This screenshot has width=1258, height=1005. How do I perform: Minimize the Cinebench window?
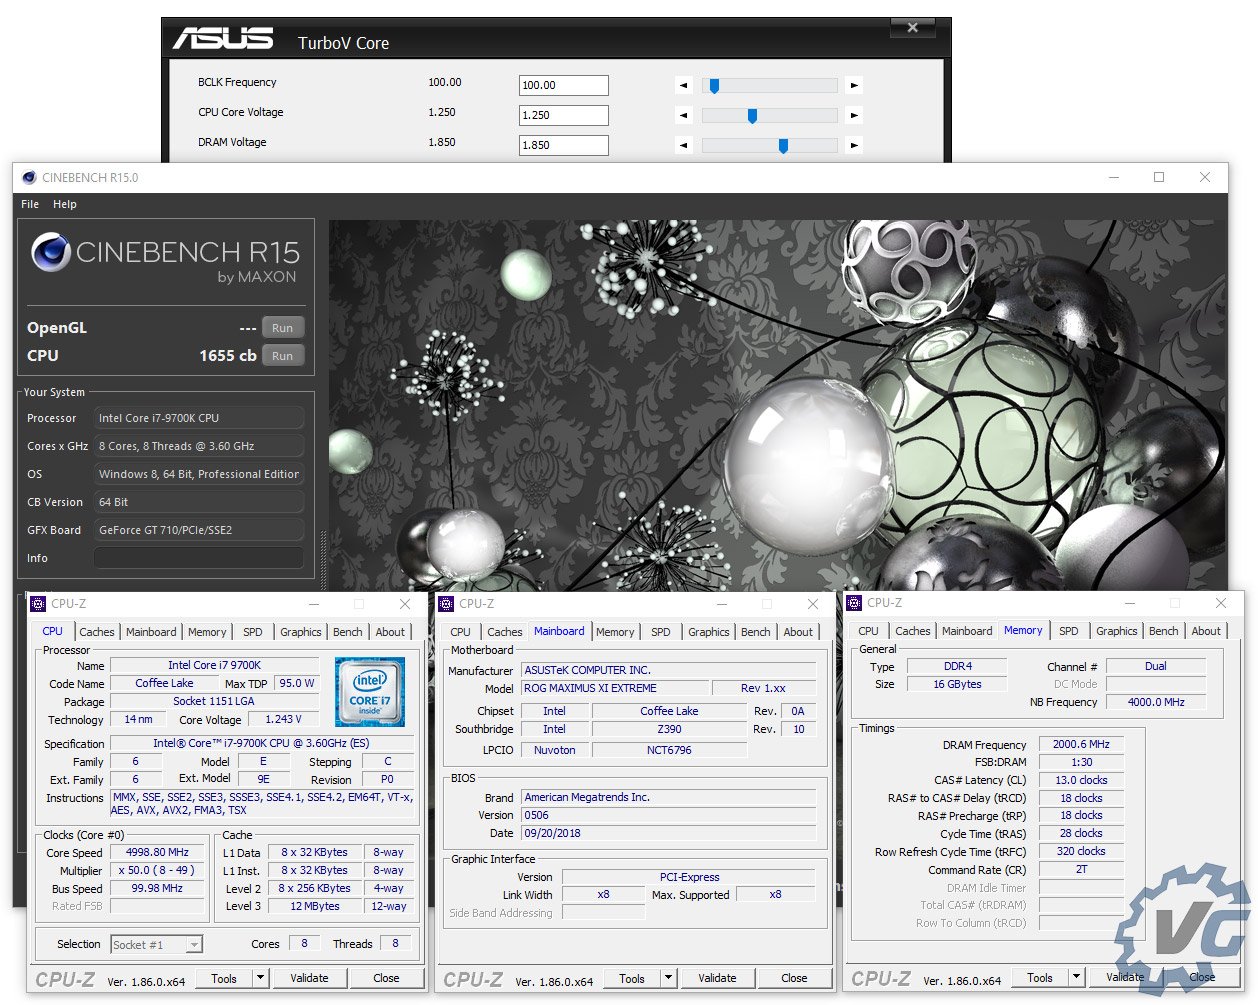1114,177
